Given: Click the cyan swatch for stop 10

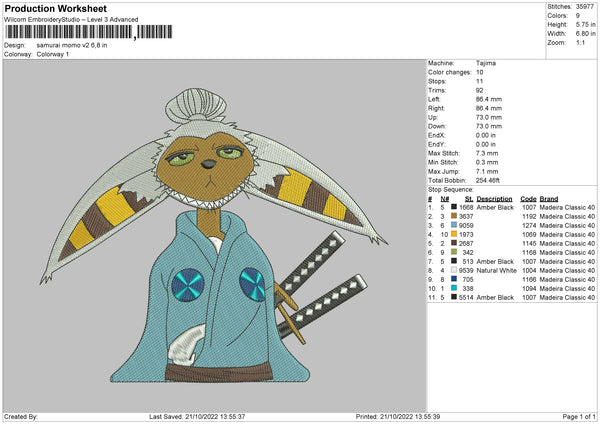Looking at the screenshot, I should [x=454, y=288].
